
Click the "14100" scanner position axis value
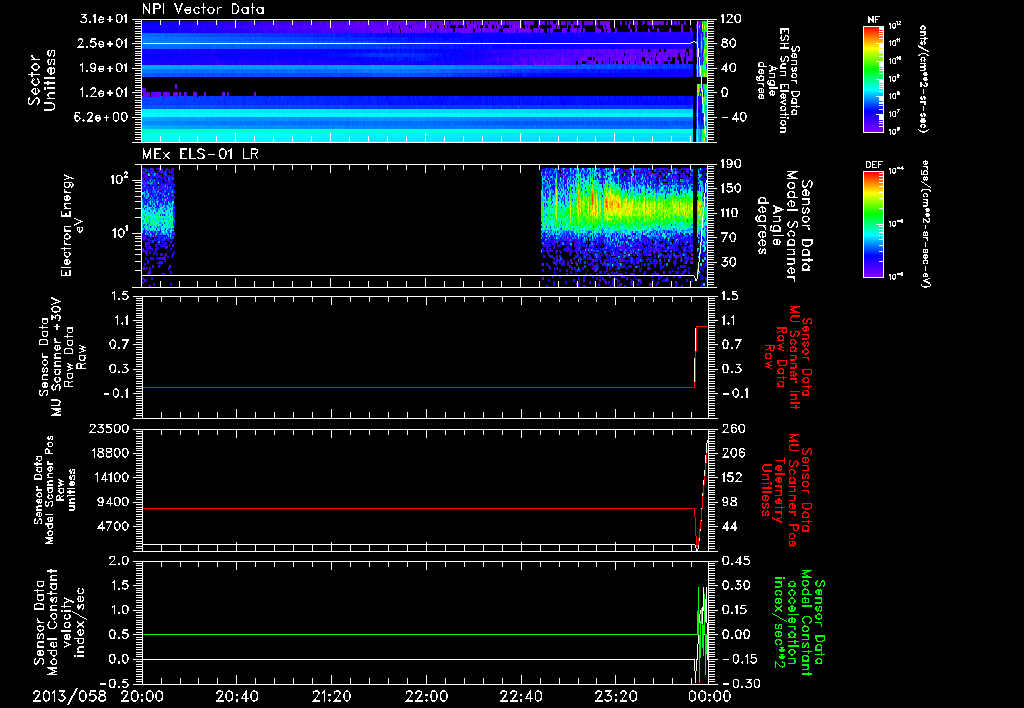point(112,477)
